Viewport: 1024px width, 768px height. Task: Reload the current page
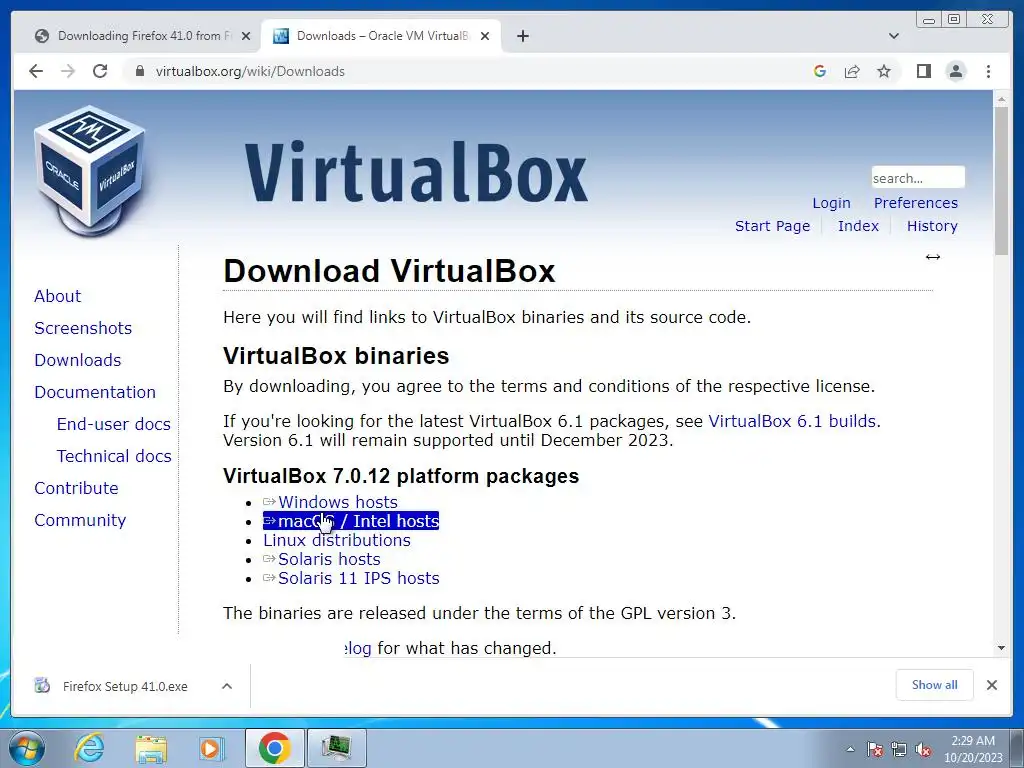(100, 71)
